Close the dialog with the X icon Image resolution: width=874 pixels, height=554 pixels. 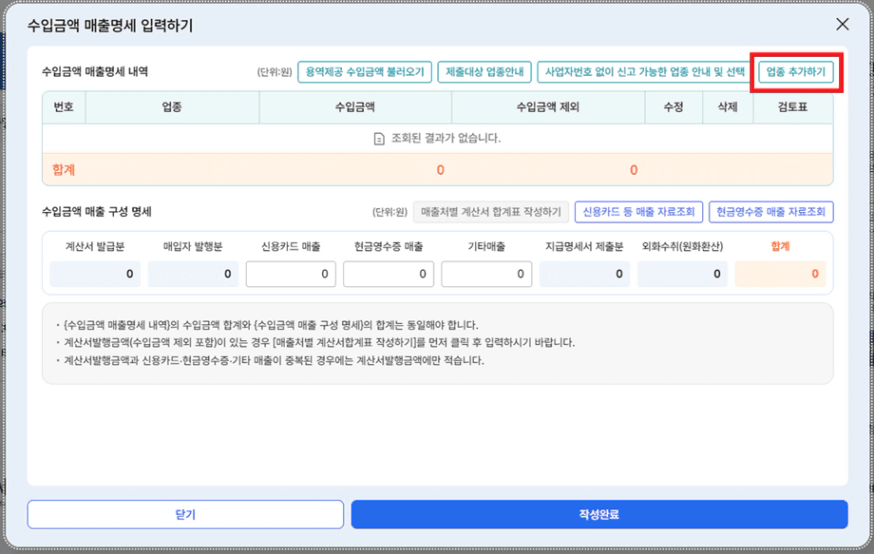[842, 24]
